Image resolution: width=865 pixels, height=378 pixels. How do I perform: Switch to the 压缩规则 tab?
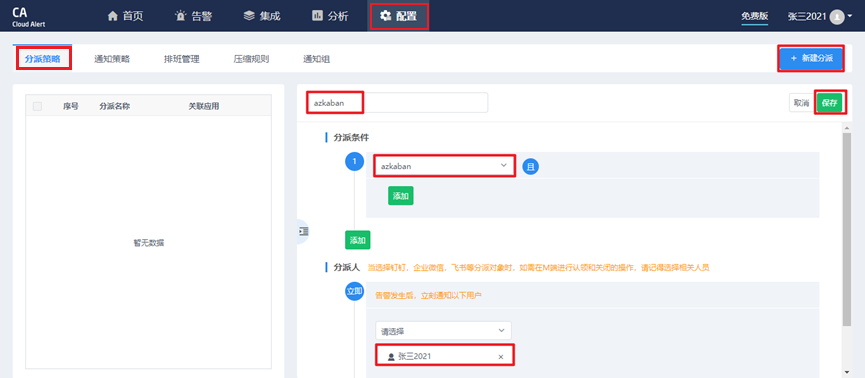pyautogui.click(x=251, y=59)
